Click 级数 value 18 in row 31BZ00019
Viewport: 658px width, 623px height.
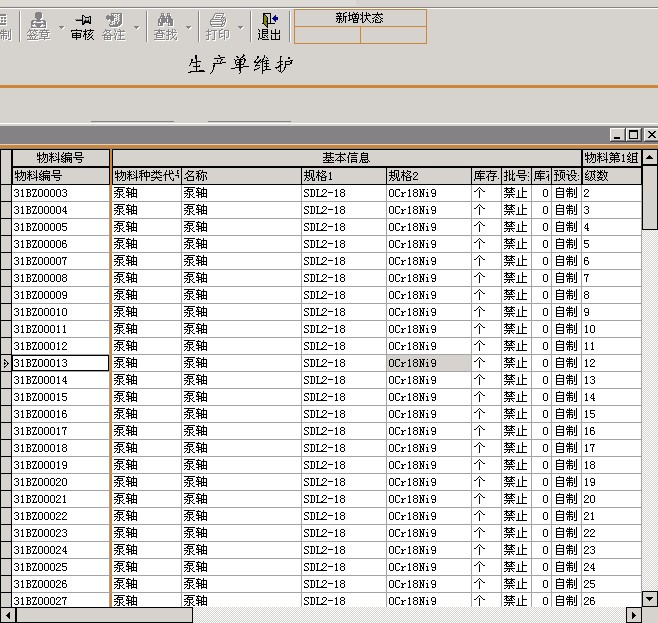[611, 465]
